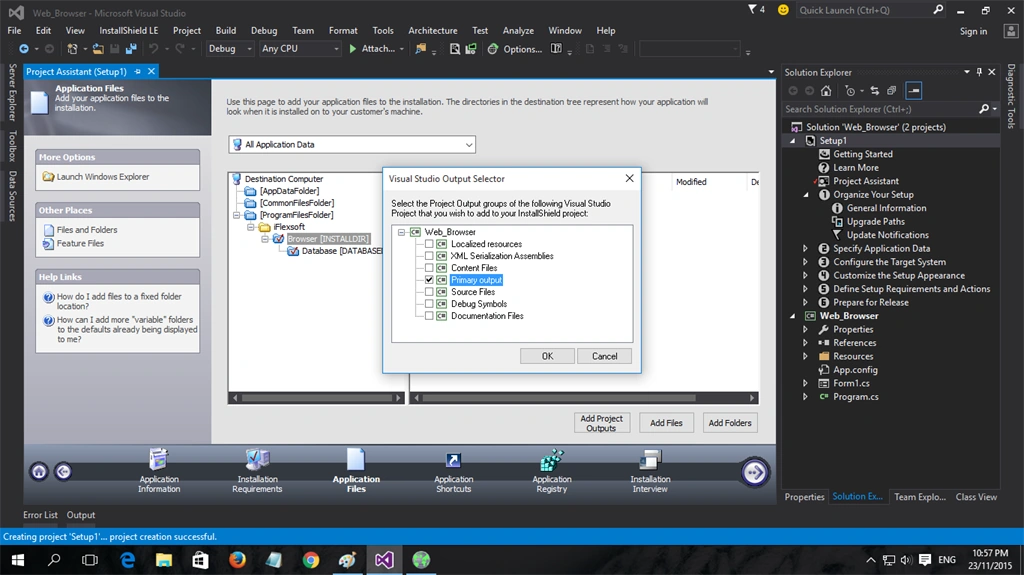Viewport: 1024px width, 575px height.
Task: Check the Source Files checkbox
Action: (x=429, y=291)
